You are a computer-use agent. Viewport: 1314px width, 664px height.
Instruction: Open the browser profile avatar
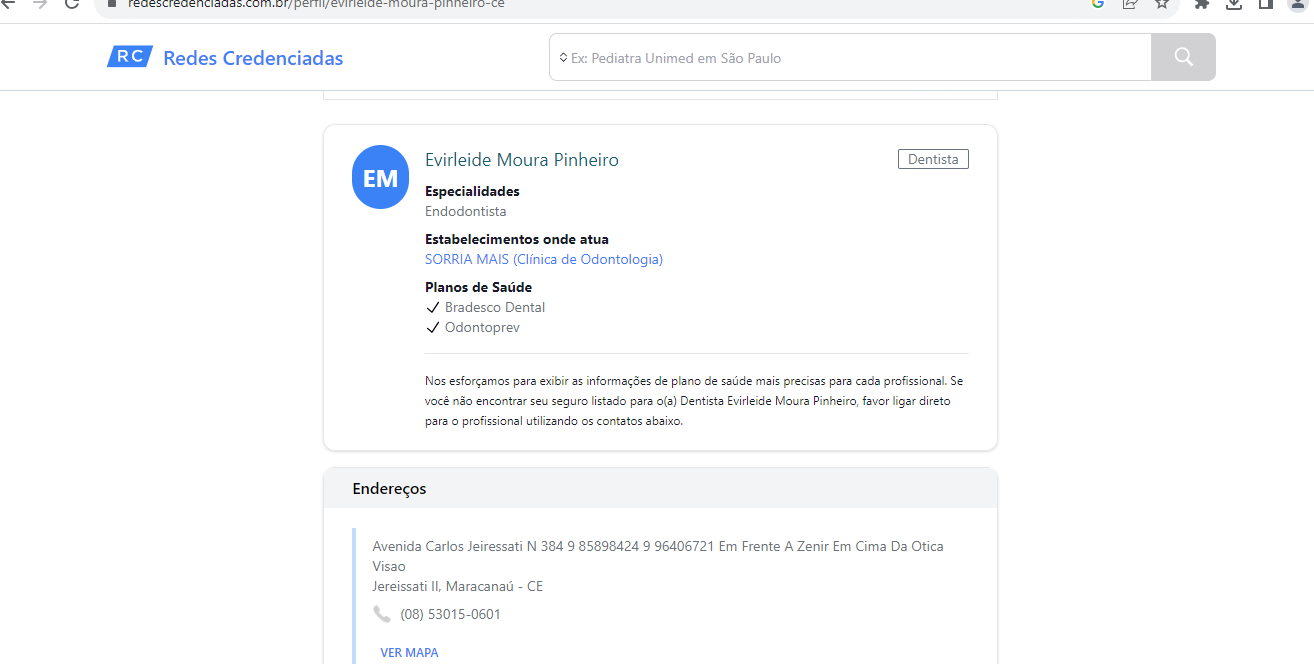coord(1298,3)
